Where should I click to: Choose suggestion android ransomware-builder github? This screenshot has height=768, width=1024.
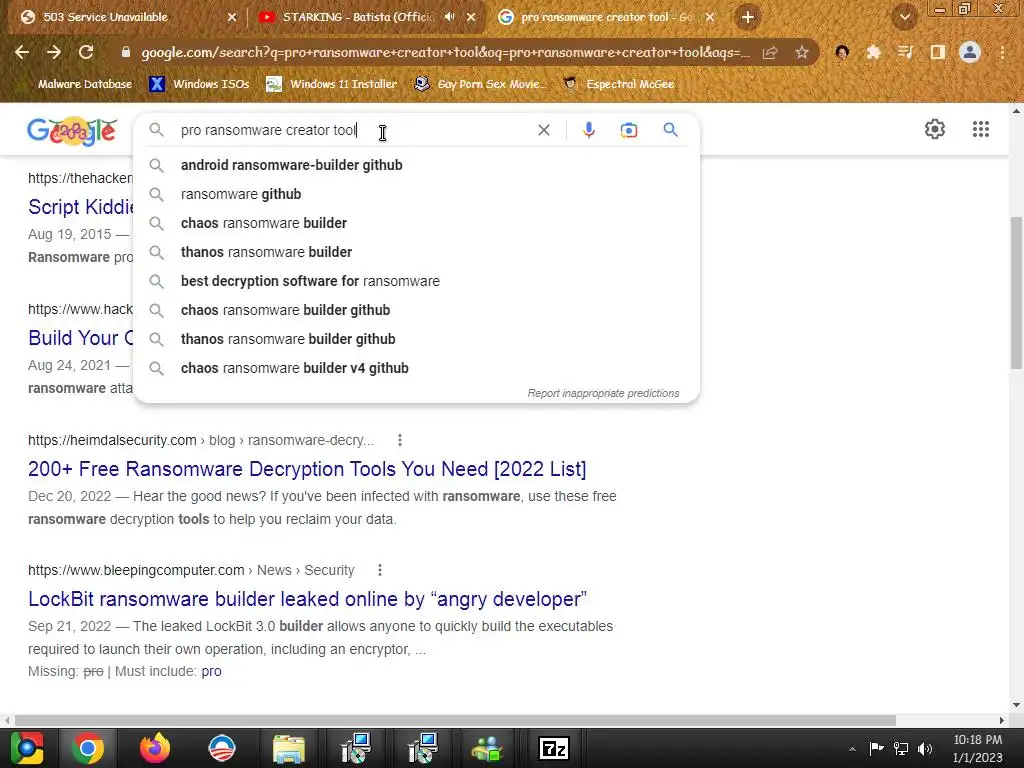pos(417,165)
